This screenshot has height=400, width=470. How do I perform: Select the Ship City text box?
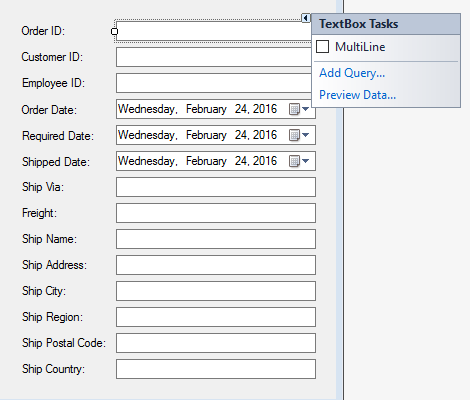tap(216, 291)
